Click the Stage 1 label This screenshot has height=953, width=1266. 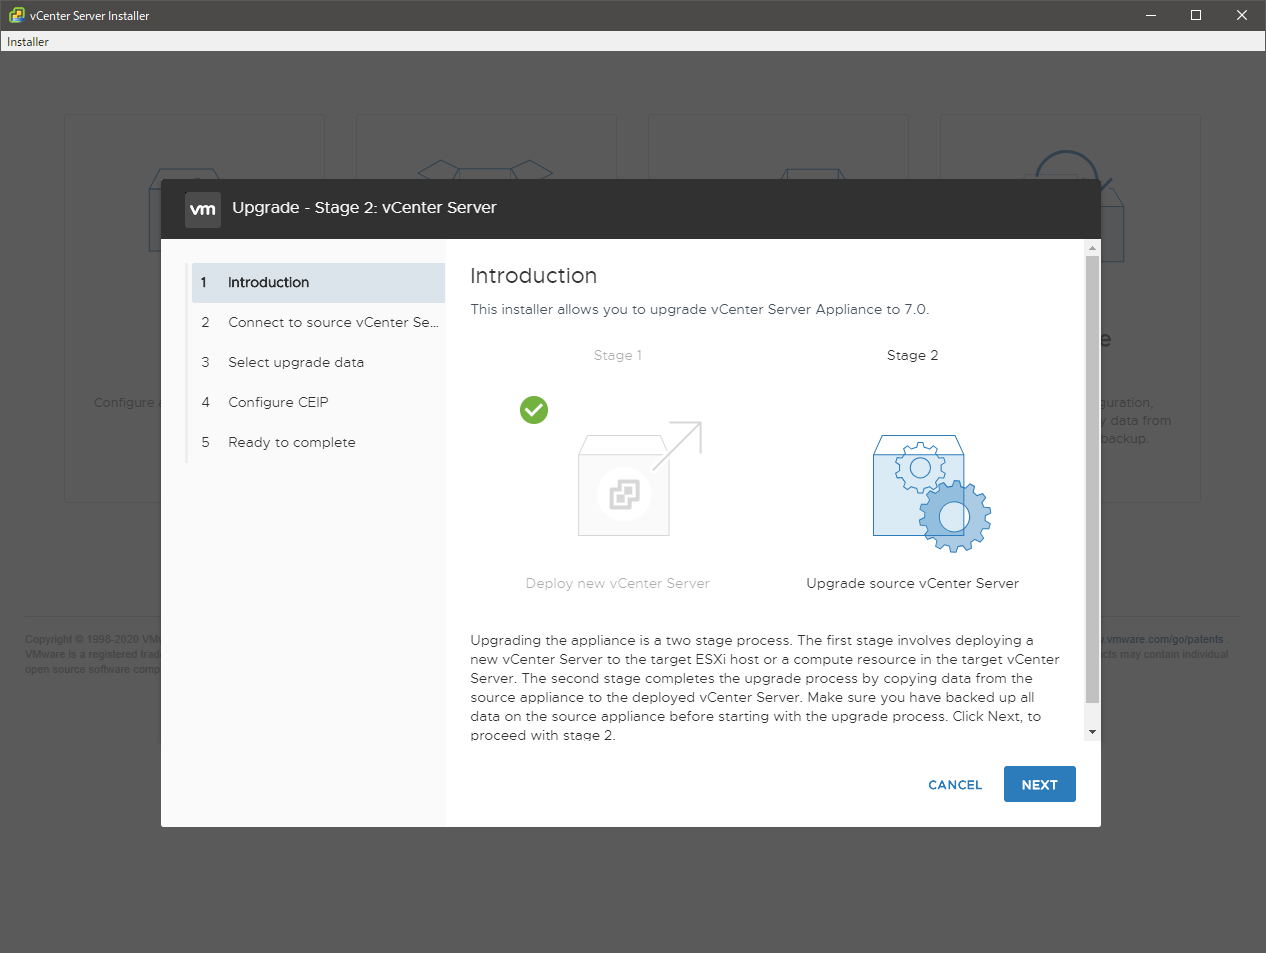coord(617,356)
